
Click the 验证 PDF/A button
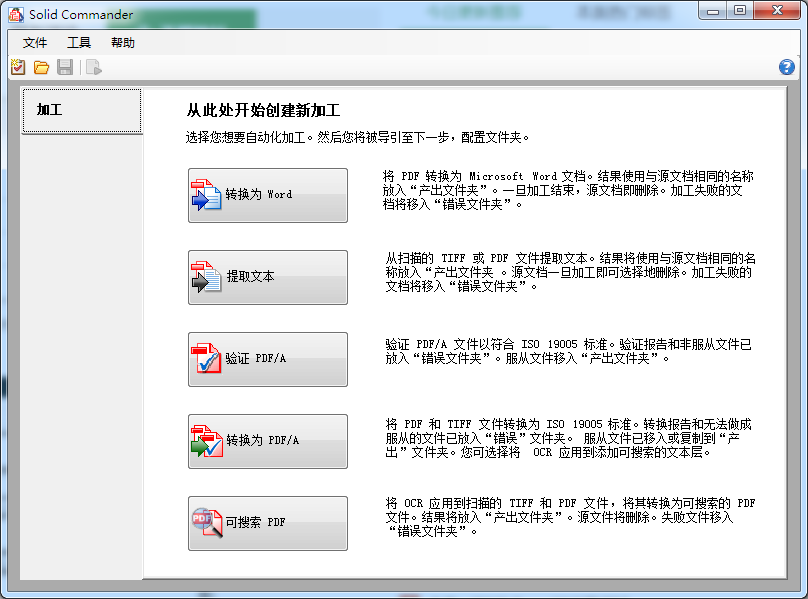pos(268,359)
